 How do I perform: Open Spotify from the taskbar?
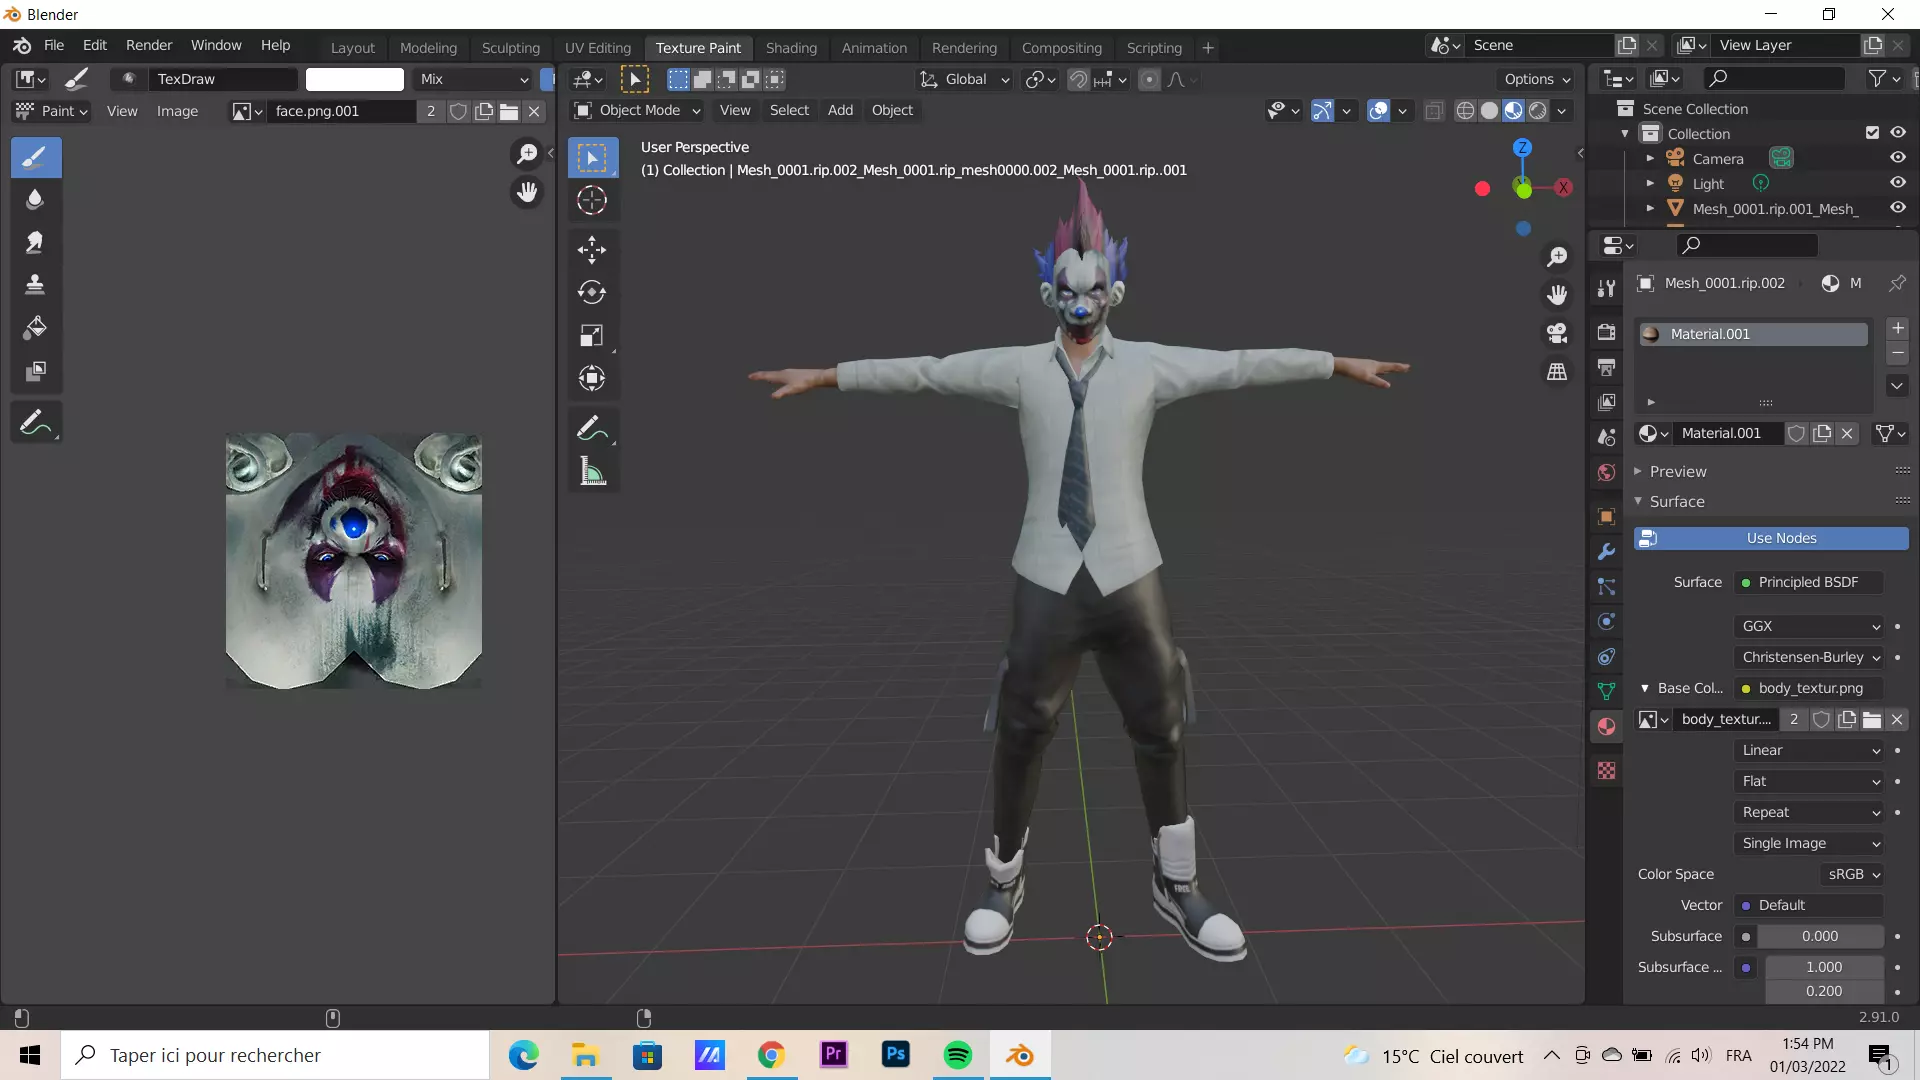[957, 1055]
